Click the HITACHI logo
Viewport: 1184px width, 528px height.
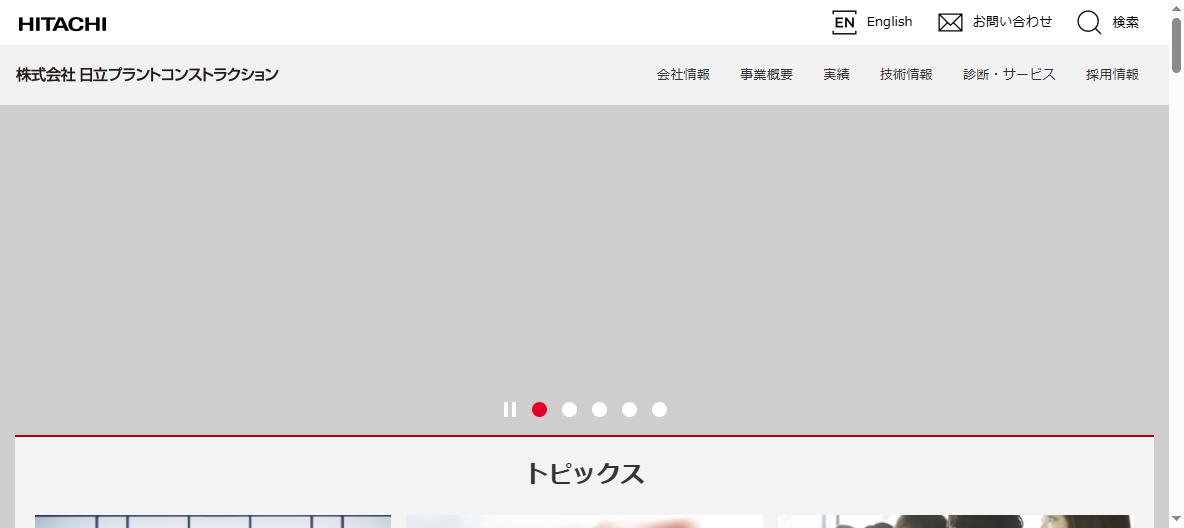click(63, 24)
